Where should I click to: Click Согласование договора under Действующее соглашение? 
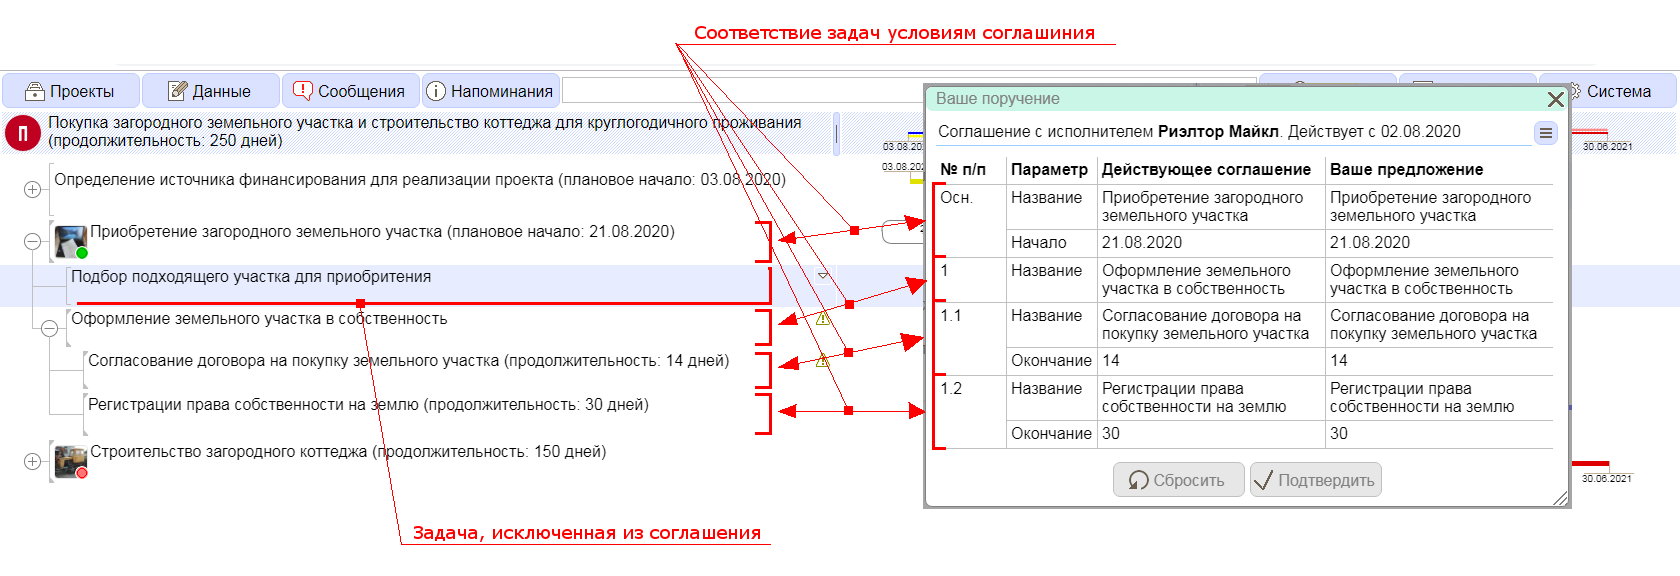point(1205,325)
